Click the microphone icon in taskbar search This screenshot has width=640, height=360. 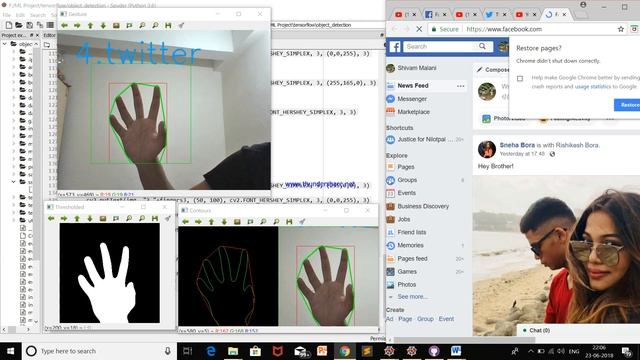coord(167,351)
